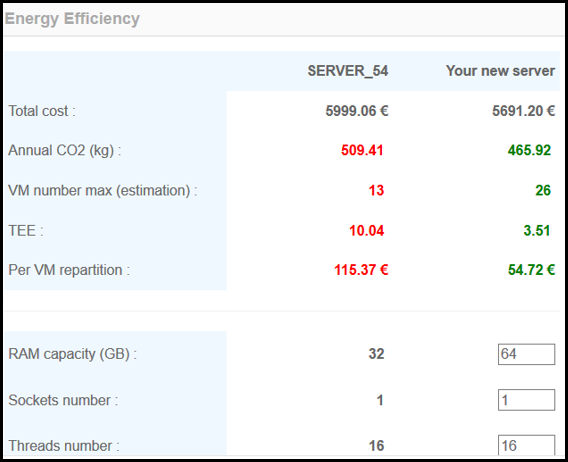Click the green CO2 value 465.92
The width and height of the screenshot is (568, 462).
[x=529, y=150]
